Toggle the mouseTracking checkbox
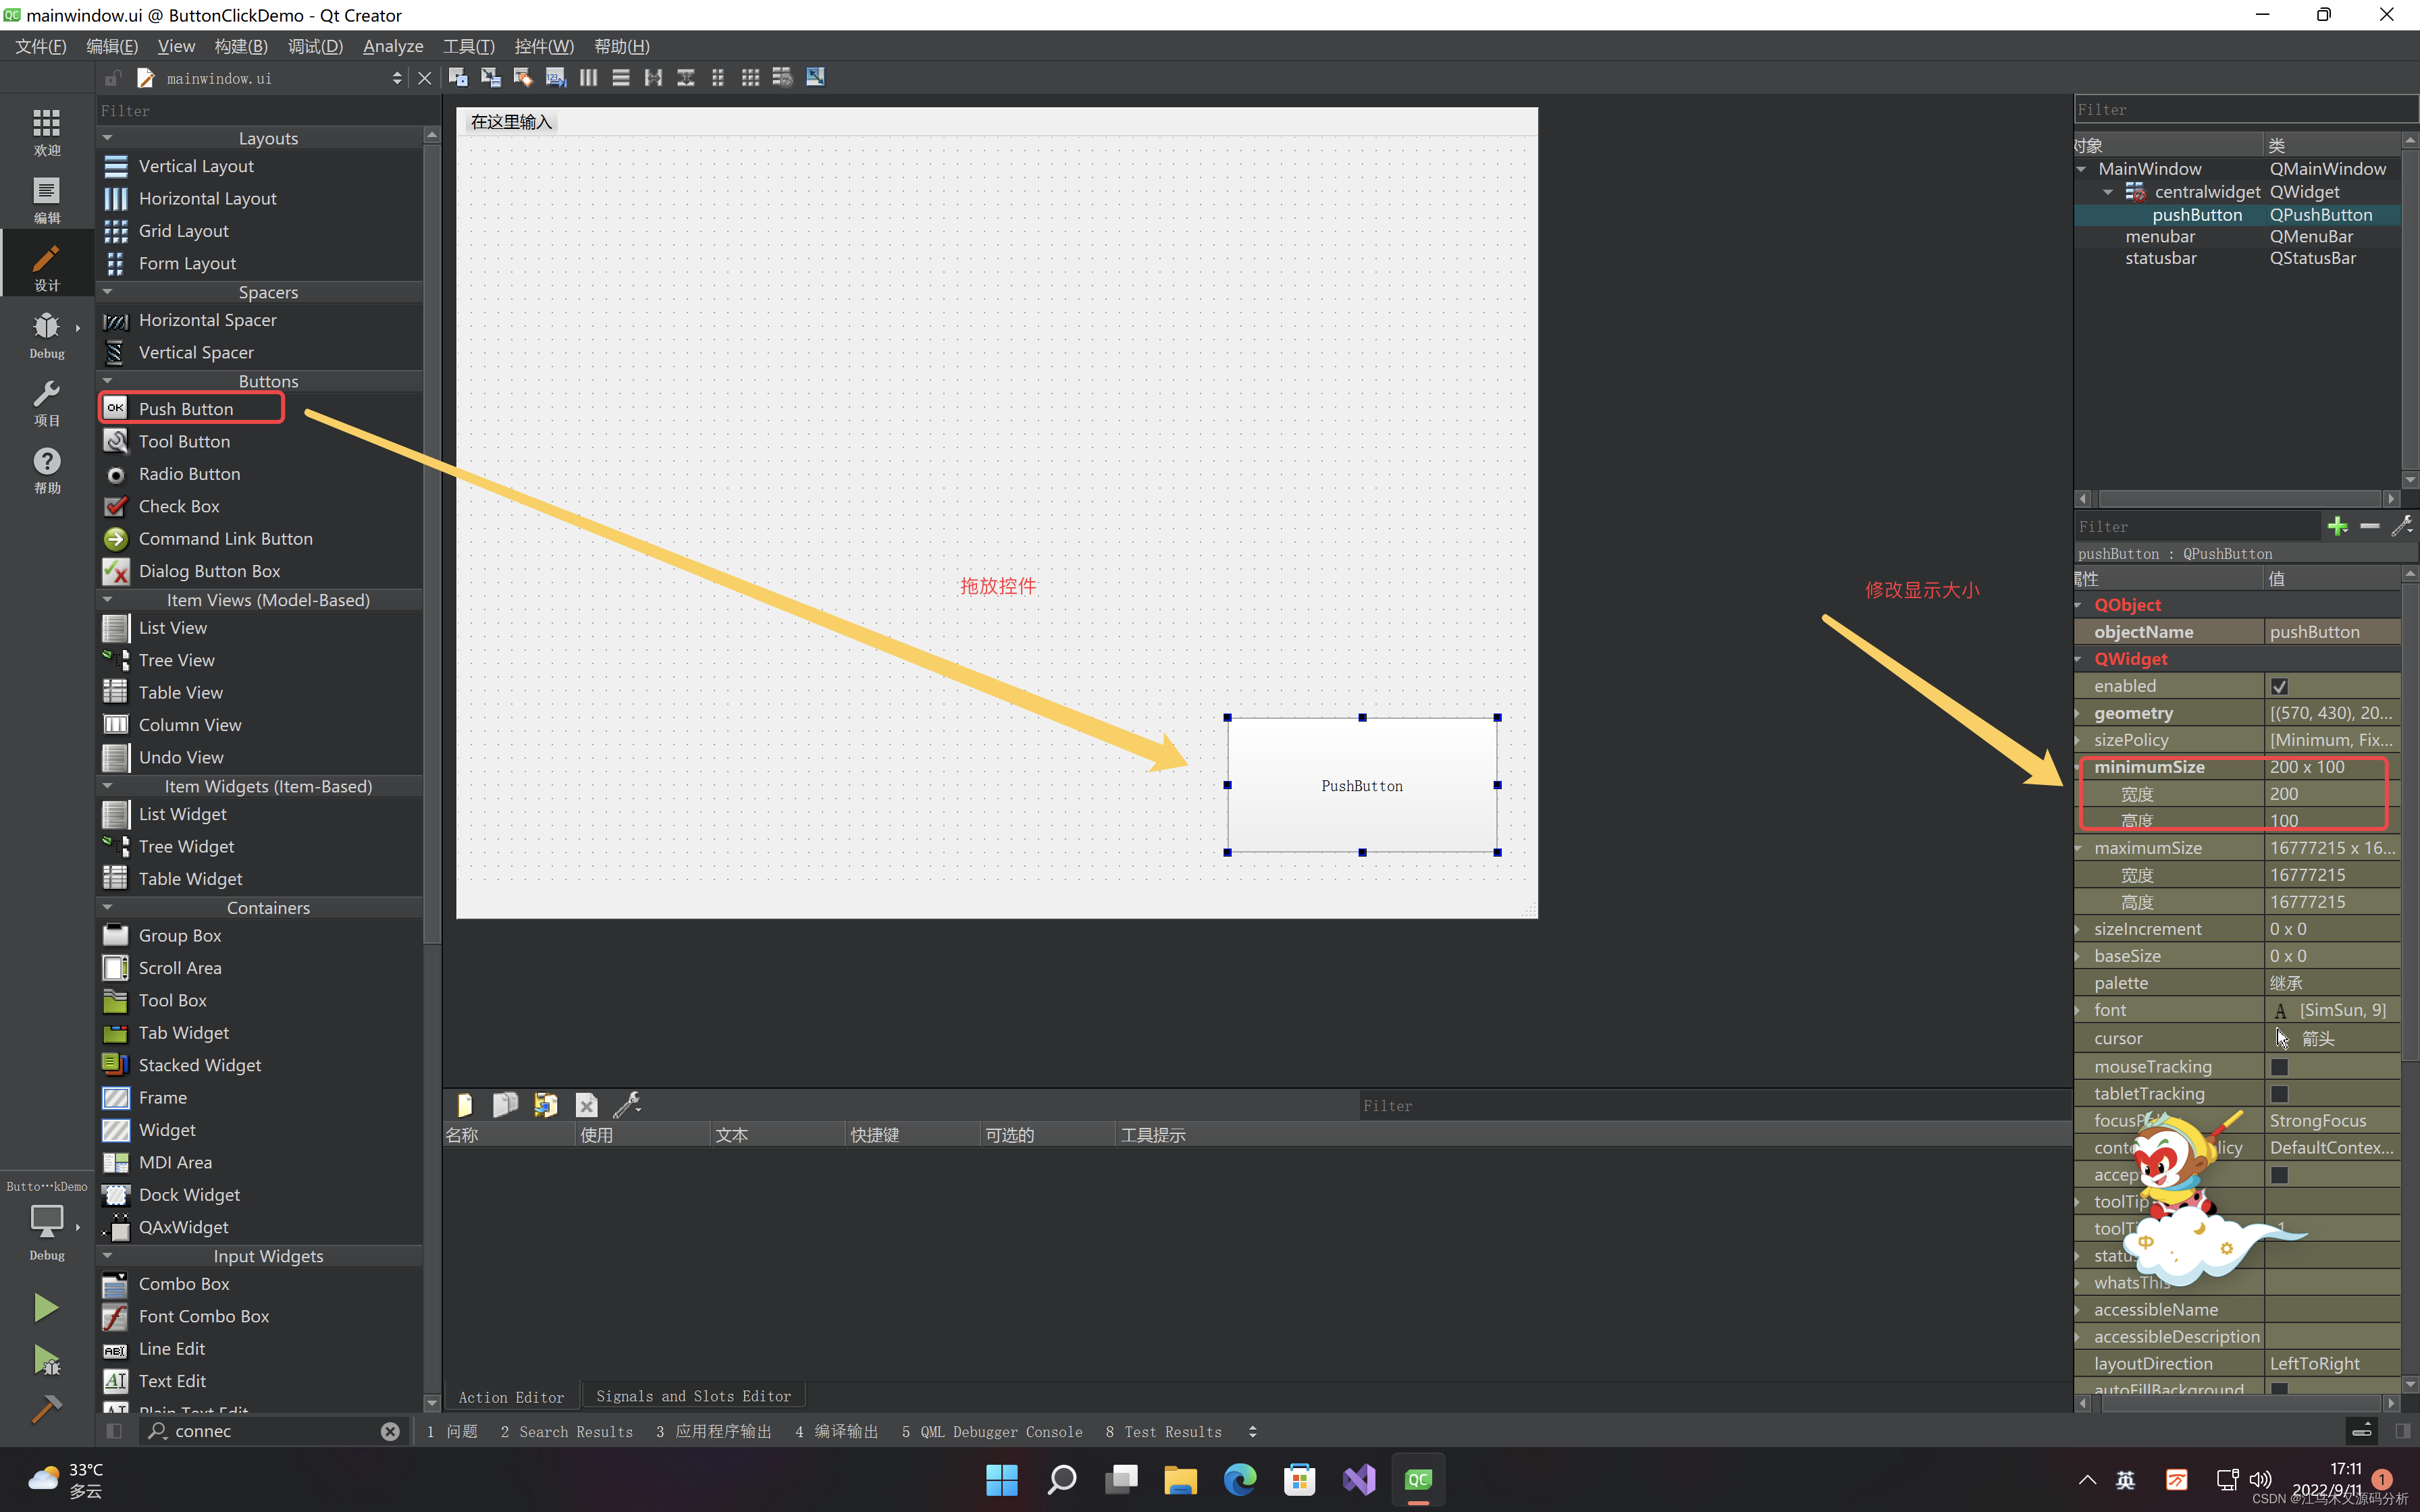Image resolution: width=2420 pixels, height=1512 pixels. tap(2279, 1067)
